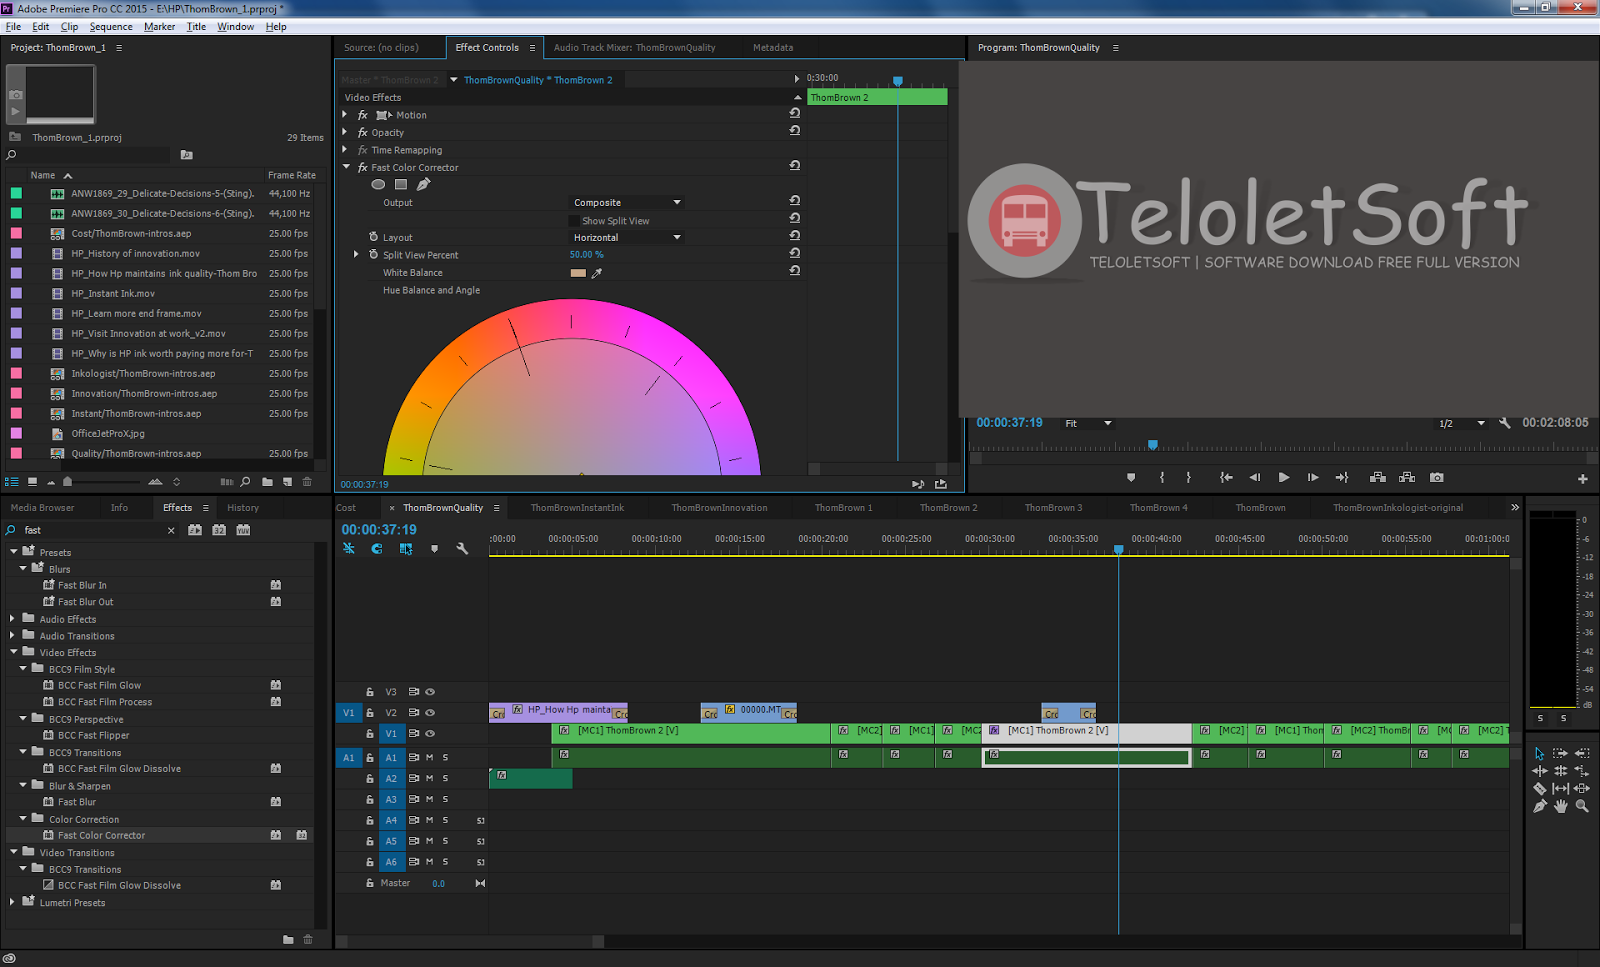Screen dimensions: 1600x967
Task: Toggle V3 track output eye
Action: (x=430, y=692)
